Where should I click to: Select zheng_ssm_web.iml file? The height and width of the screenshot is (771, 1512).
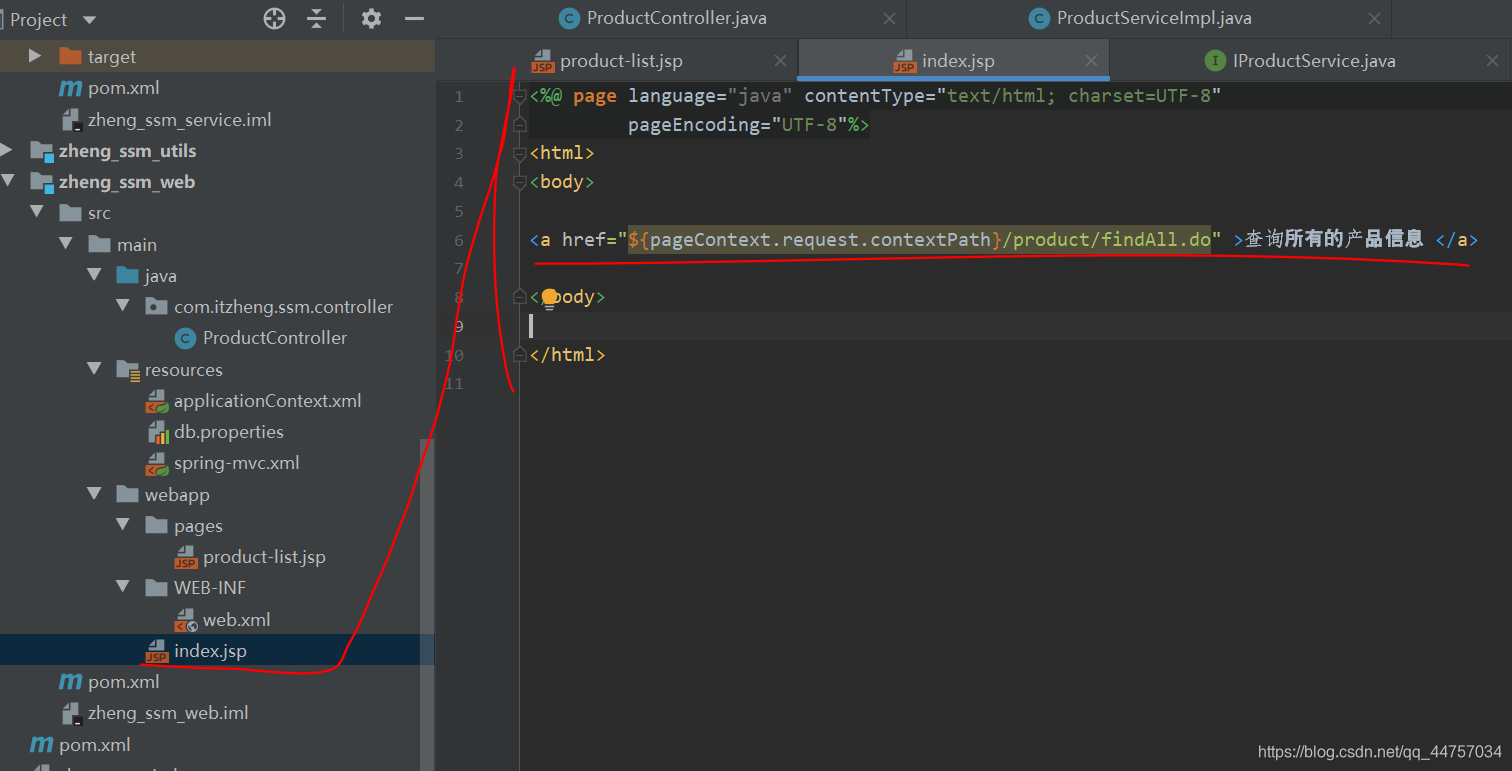point(168,713)
